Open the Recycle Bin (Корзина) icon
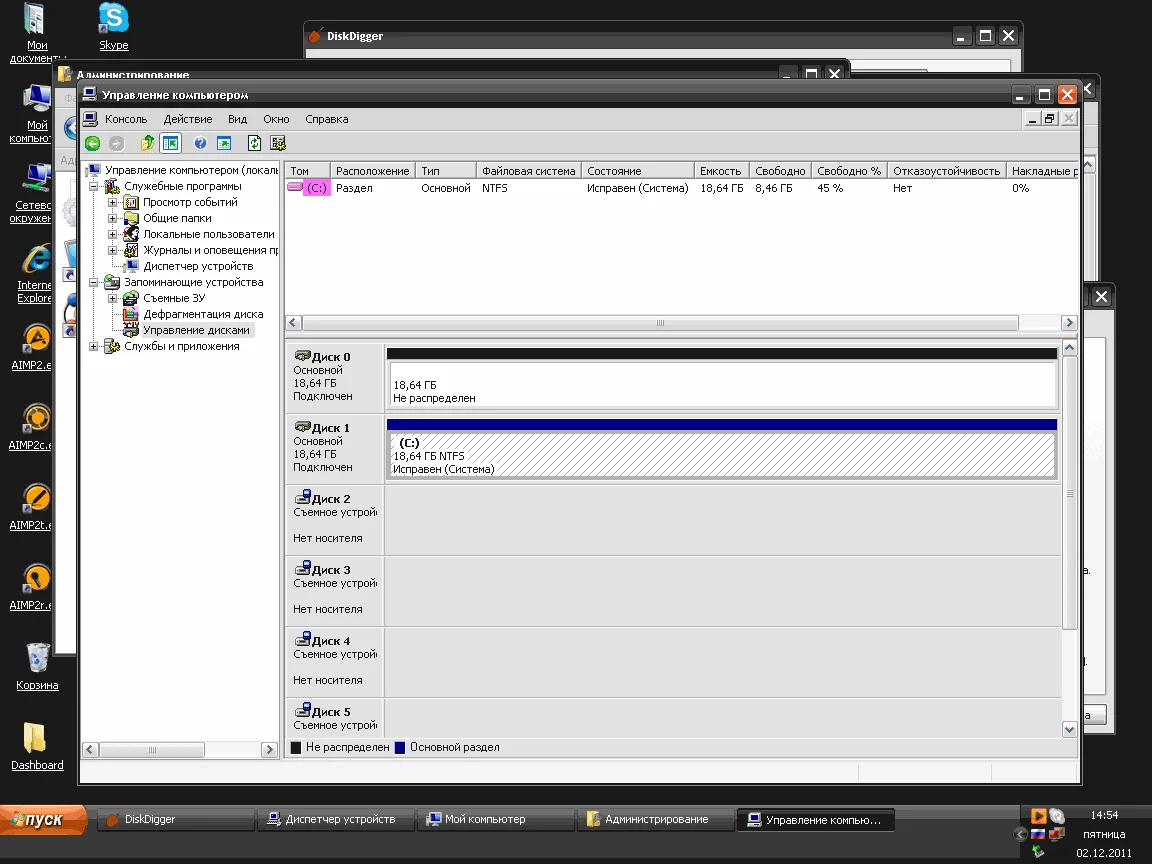 [37, 666]
